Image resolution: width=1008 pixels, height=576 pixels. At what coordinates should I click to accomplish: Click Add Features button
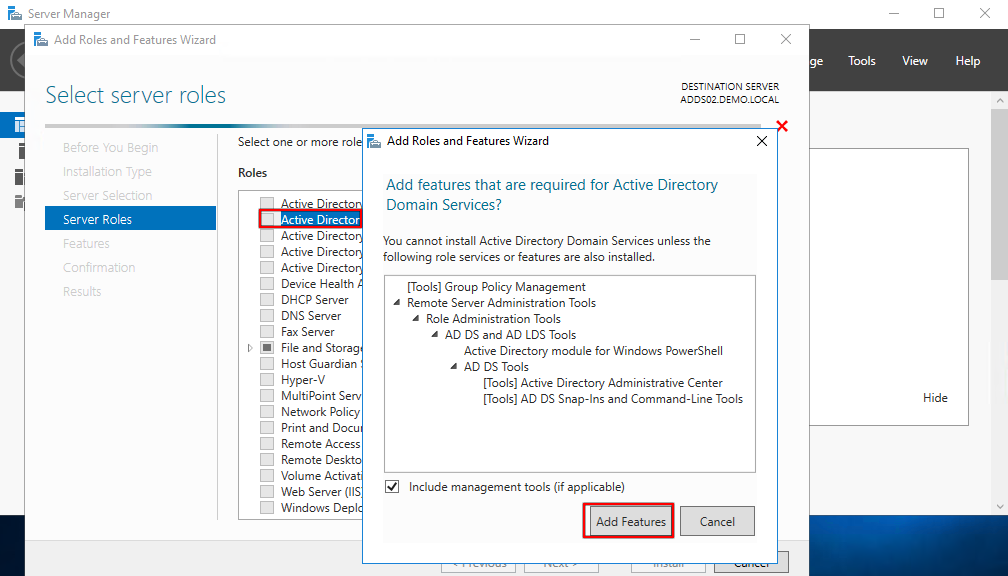(x=629, y=521)
